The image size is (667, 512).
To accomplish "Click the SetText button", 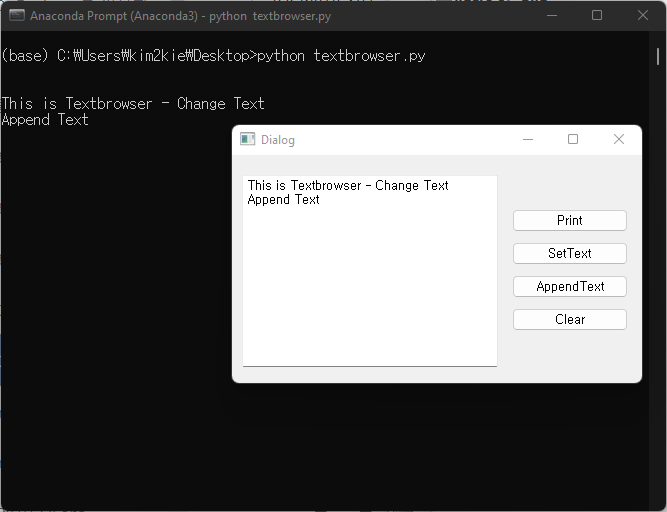I will tap(570, 253).
